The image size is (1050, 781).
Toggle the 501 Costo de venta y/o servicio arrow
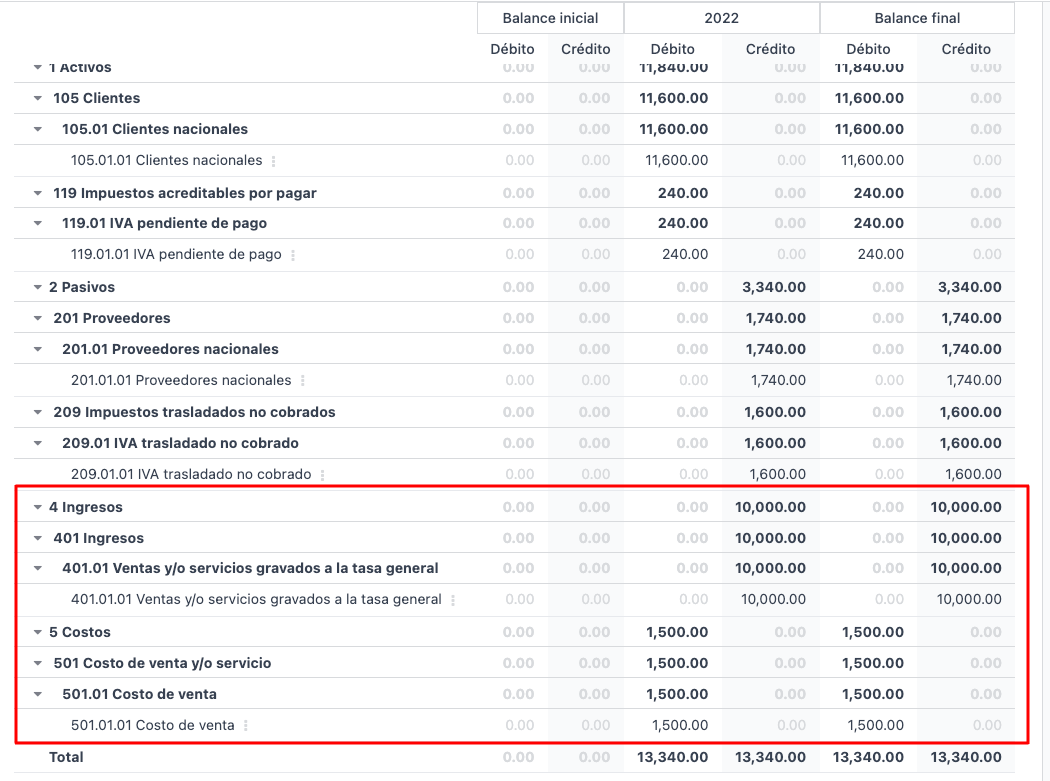point(38,664)
